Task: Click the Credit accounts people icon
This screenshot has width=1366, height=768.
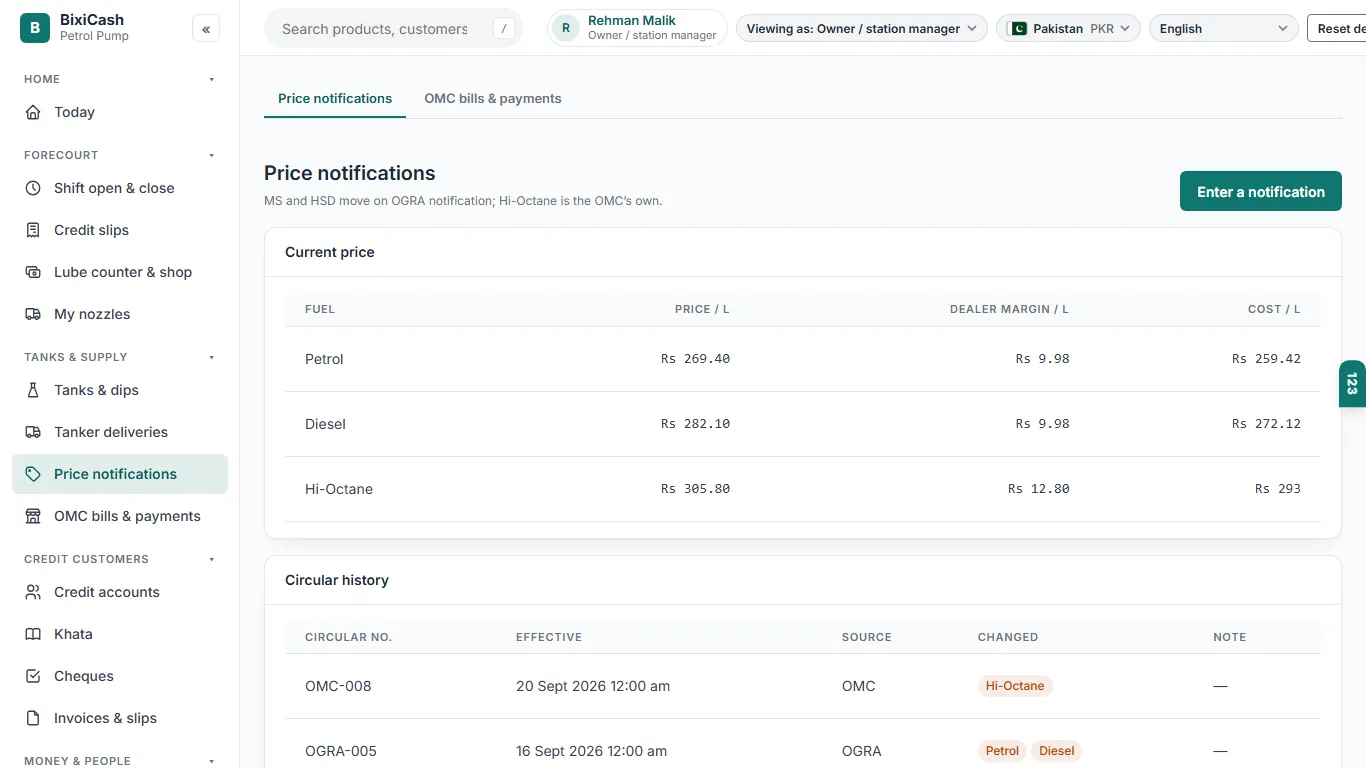Action: click(x=33, y=592)
